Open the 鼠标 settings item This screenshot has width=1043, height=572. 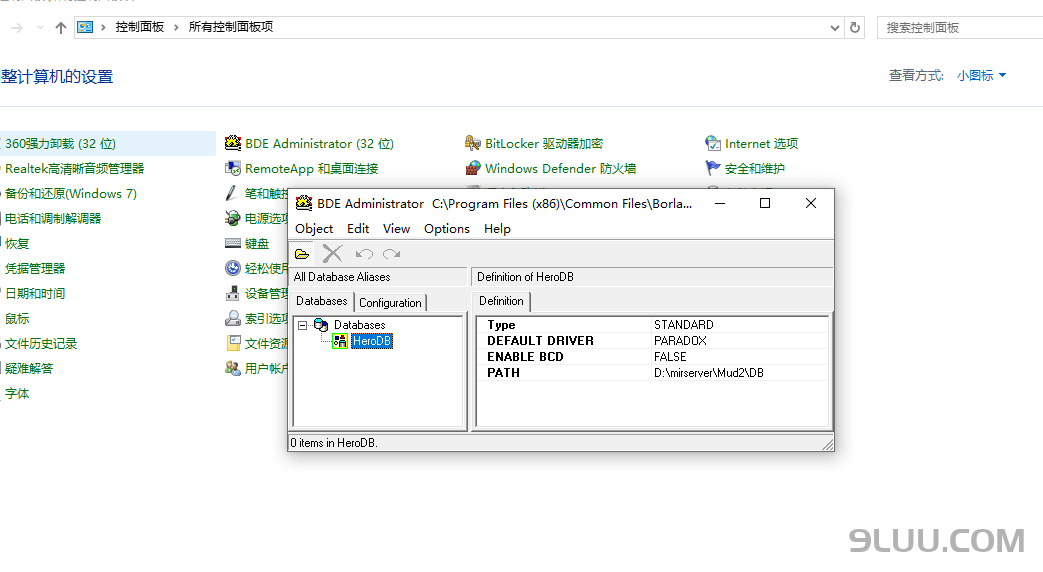pyautogui.click(x=17, y=319)
